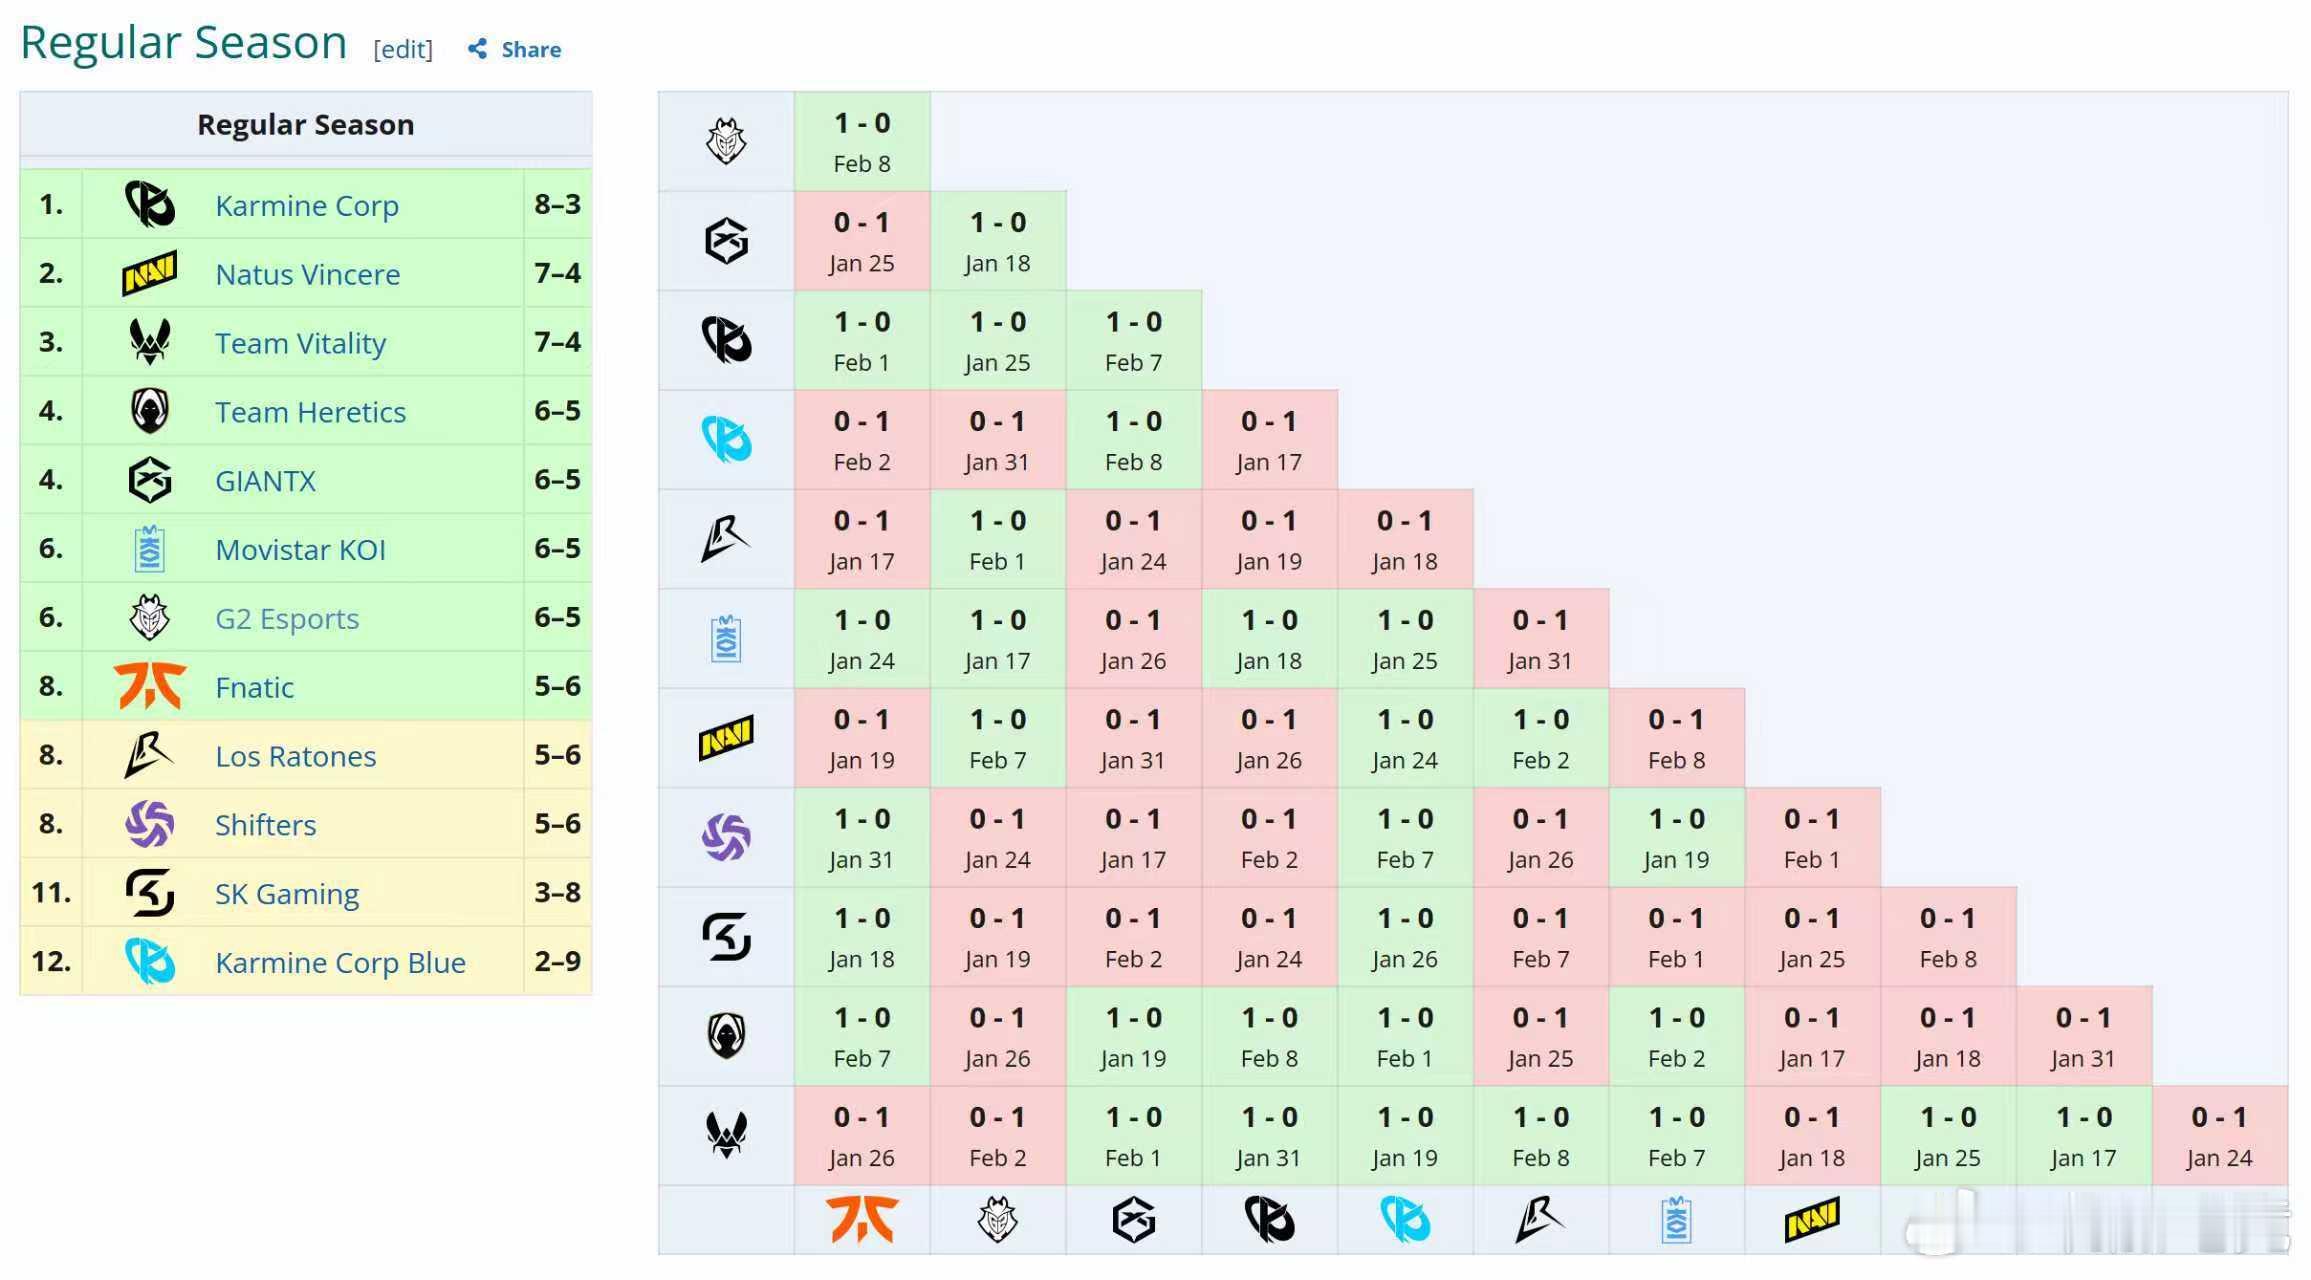
Task: Click the Share button
Action: coord(530,49)
